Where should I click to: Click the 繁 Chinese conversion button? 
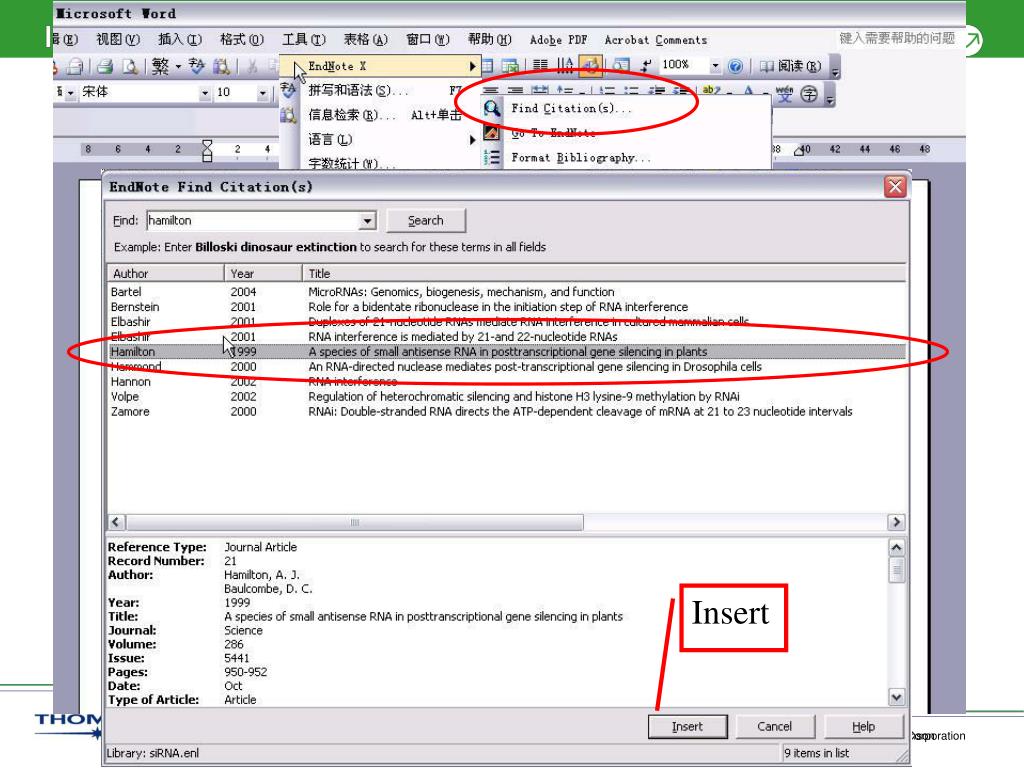click(160, 66)
